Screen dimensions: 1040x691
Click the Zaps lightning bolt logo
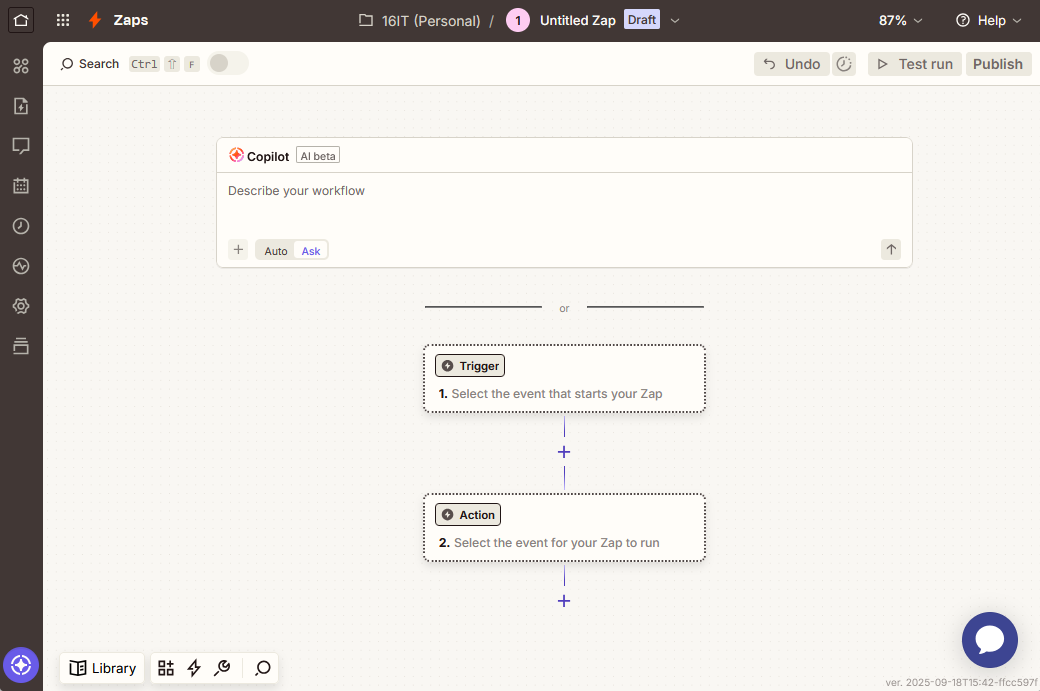tap(96, 21)
